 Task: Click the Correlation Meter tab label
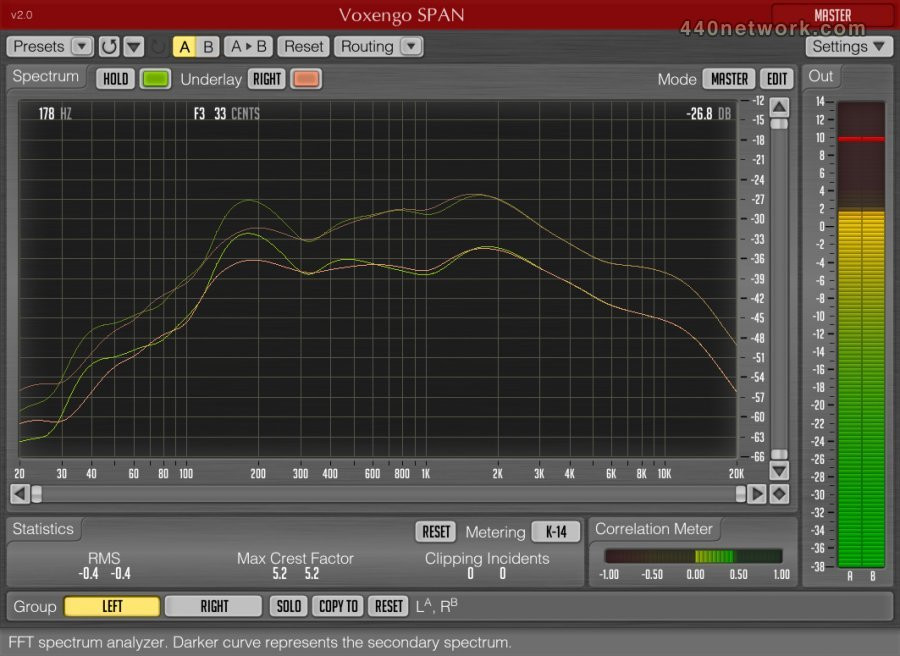click(x=654, y=529)
